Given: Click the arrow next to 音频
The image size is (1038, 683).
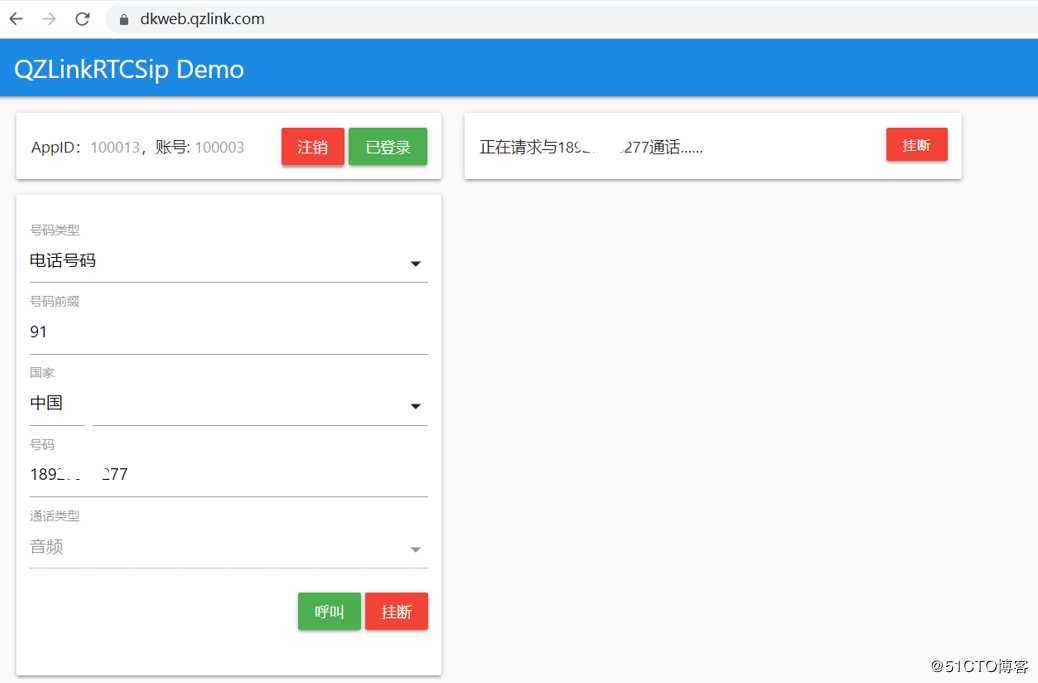Looking at the screenshot, I should click(x=415, y=549).
